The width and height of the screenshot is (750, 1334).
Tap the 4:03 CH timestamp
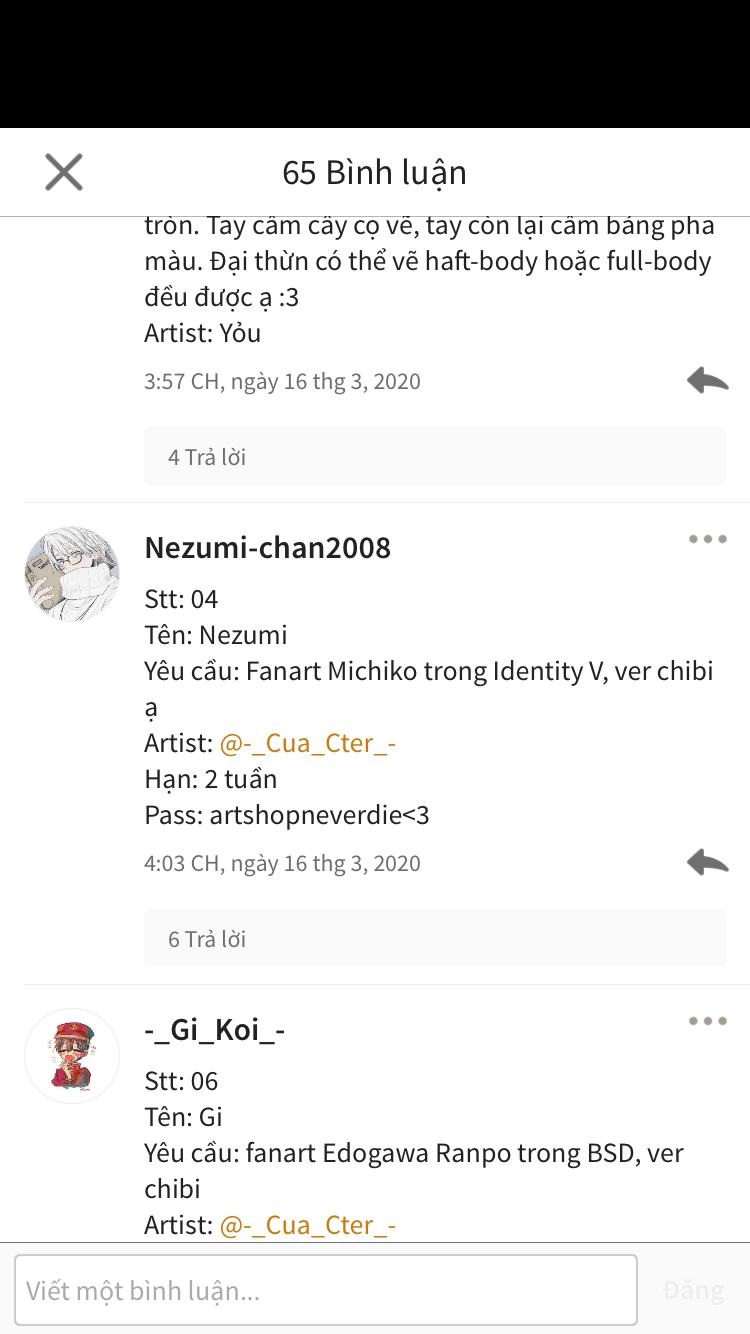(282, 863)
